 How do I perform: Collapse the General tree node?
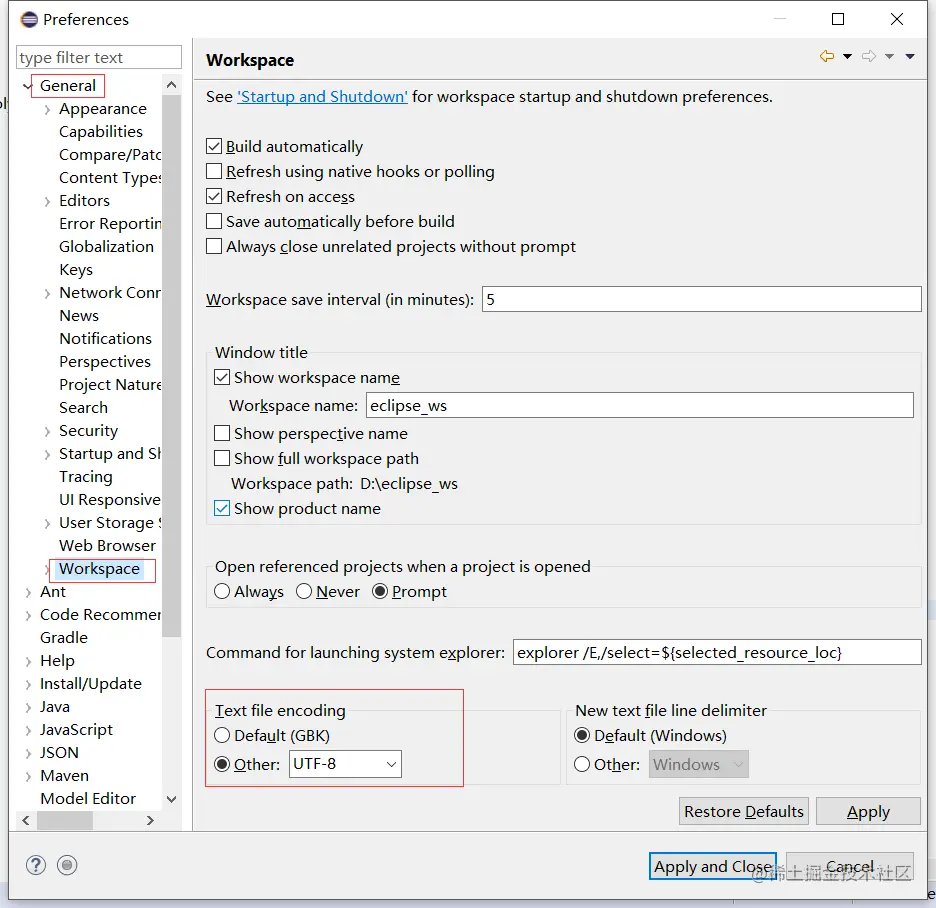click(27, 87)
